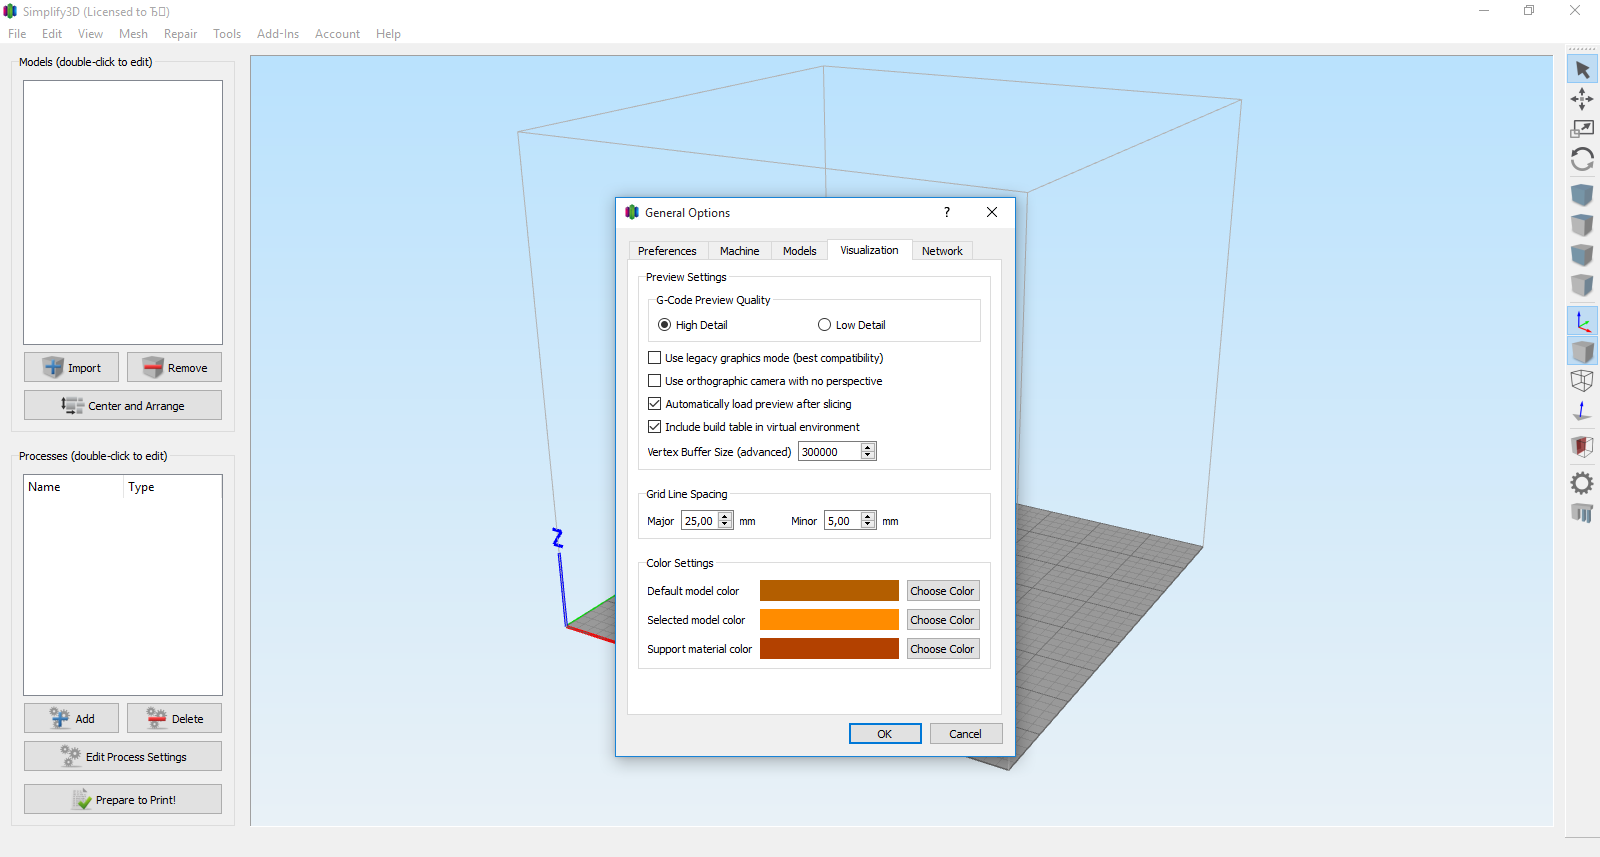Screen dimensions: 1600x857
Task: Select Low Detail preview quality
Action: tap(852, 325)
